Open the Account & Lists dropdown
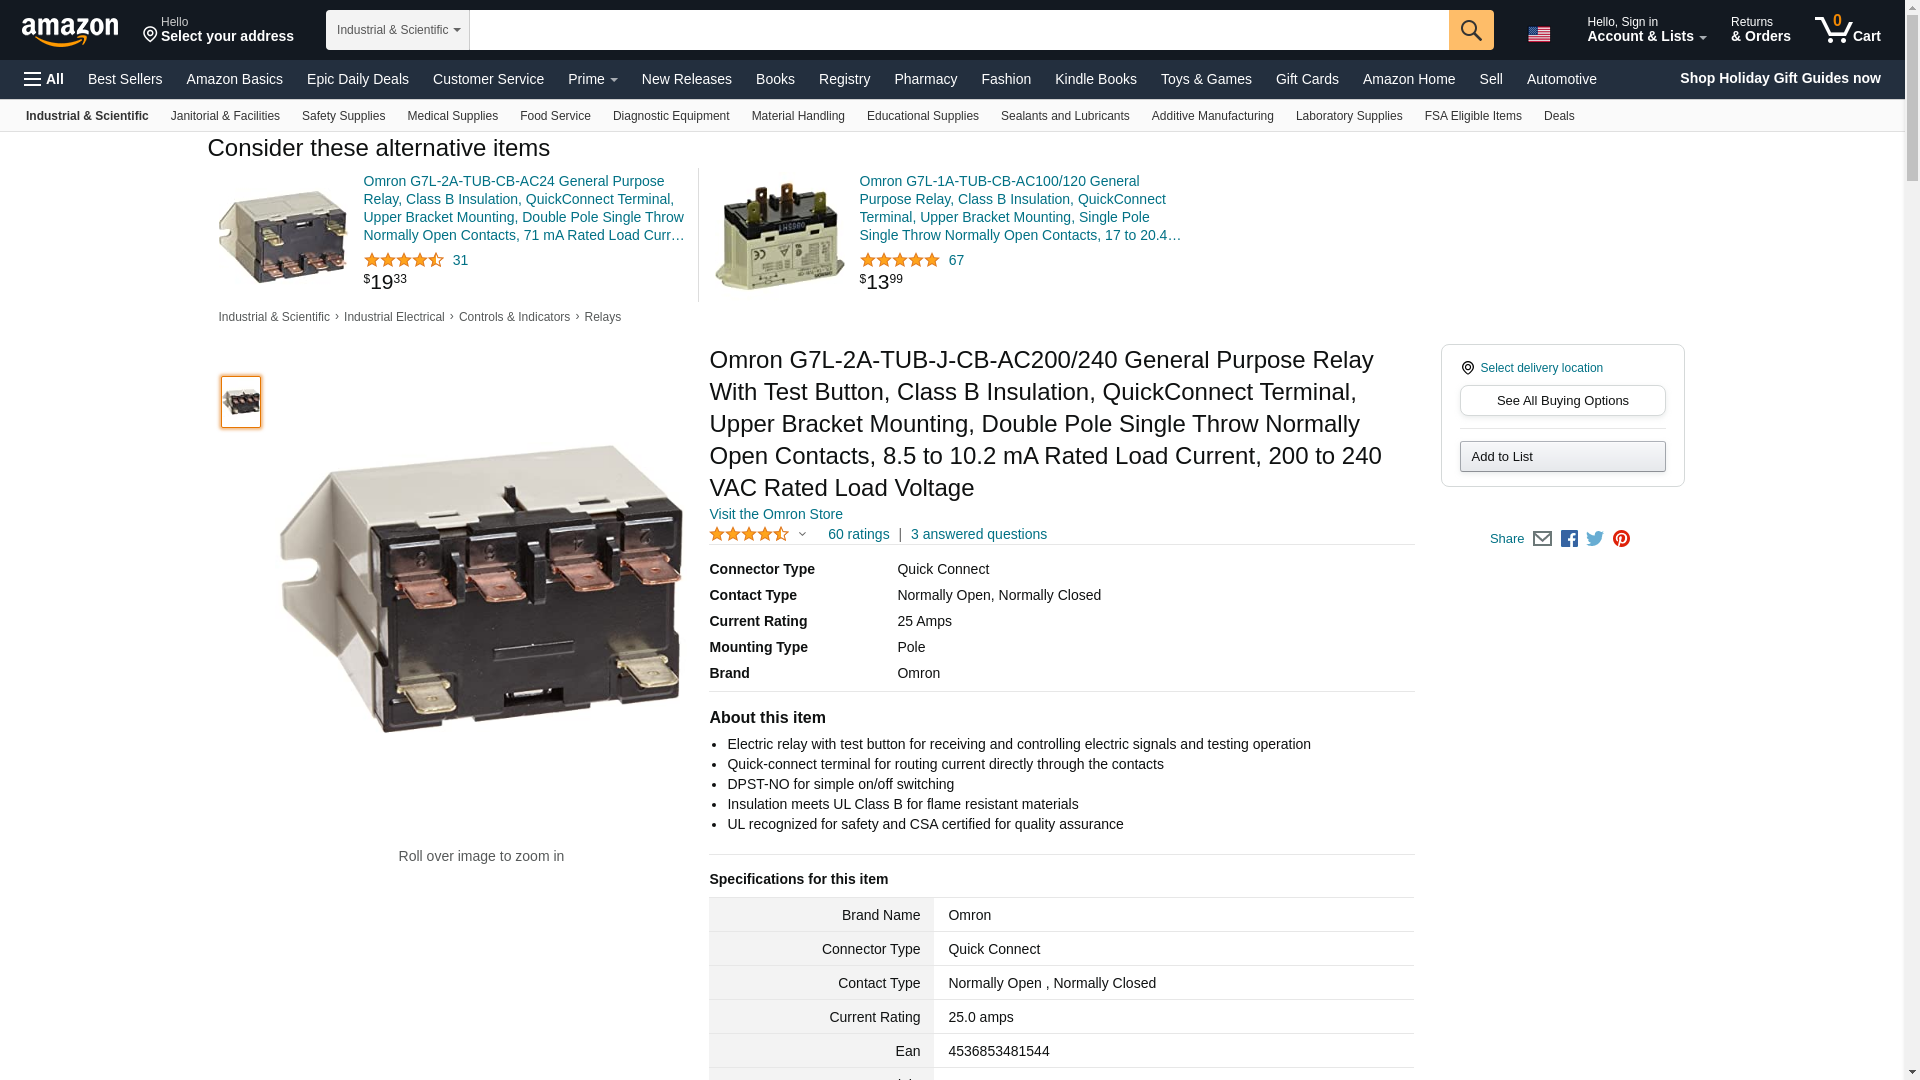 pos(1646,30)
